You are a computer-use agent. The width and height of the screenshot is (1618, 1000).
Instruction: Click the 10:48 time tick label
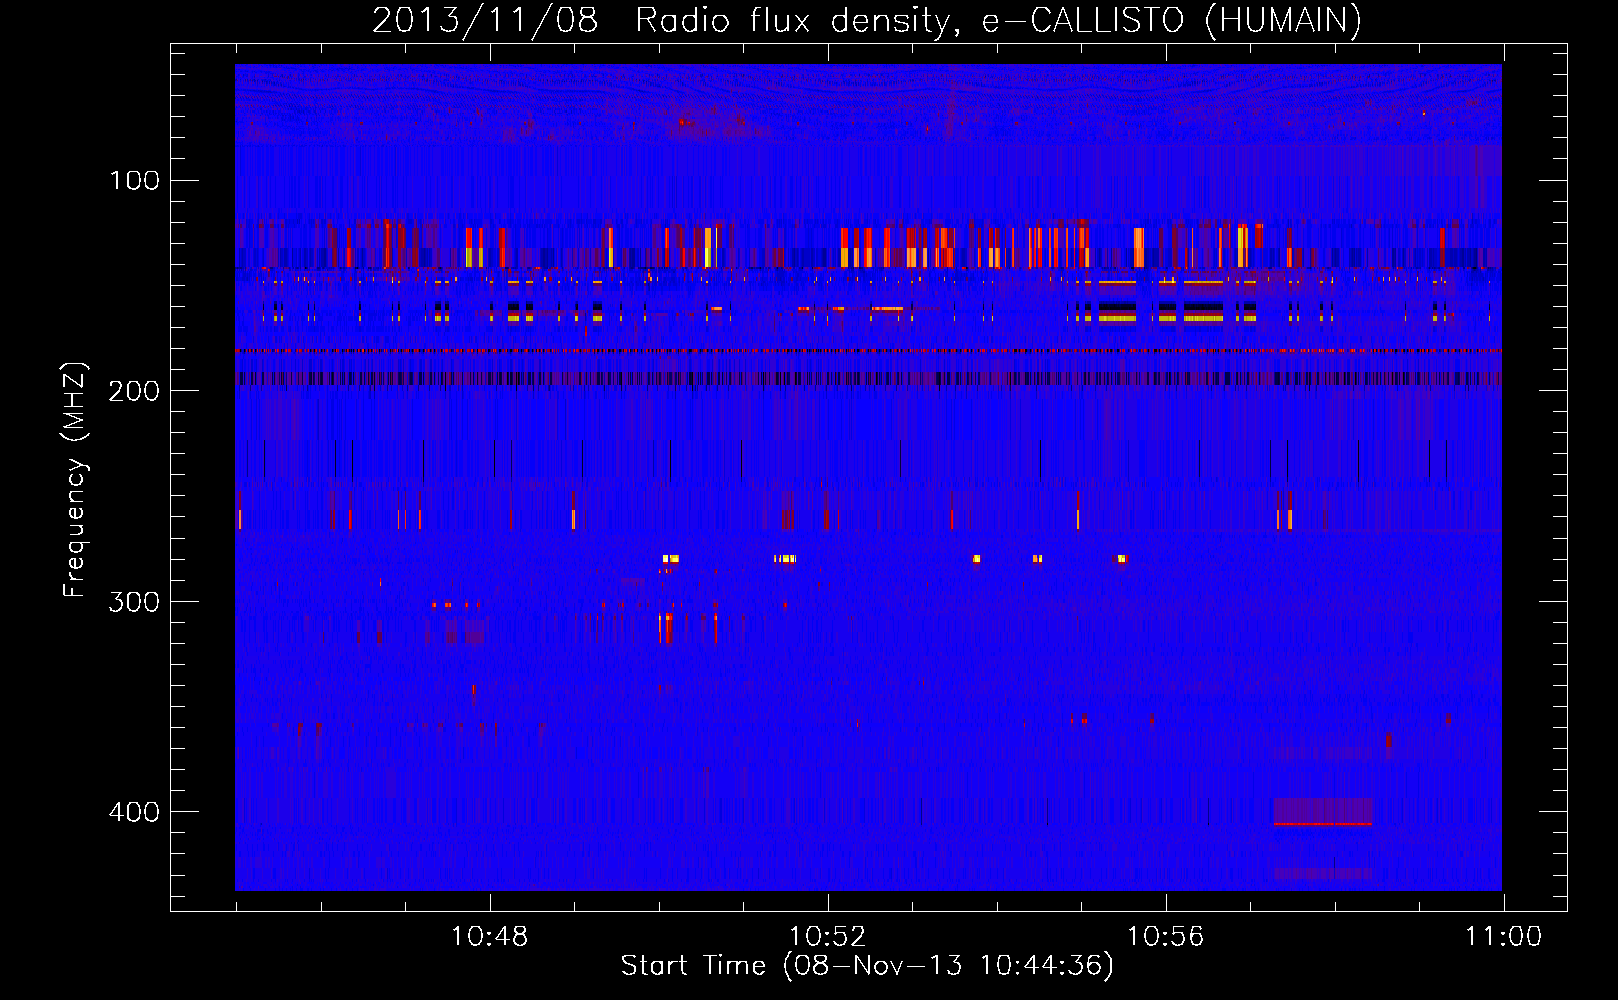(x=490, y=937)
